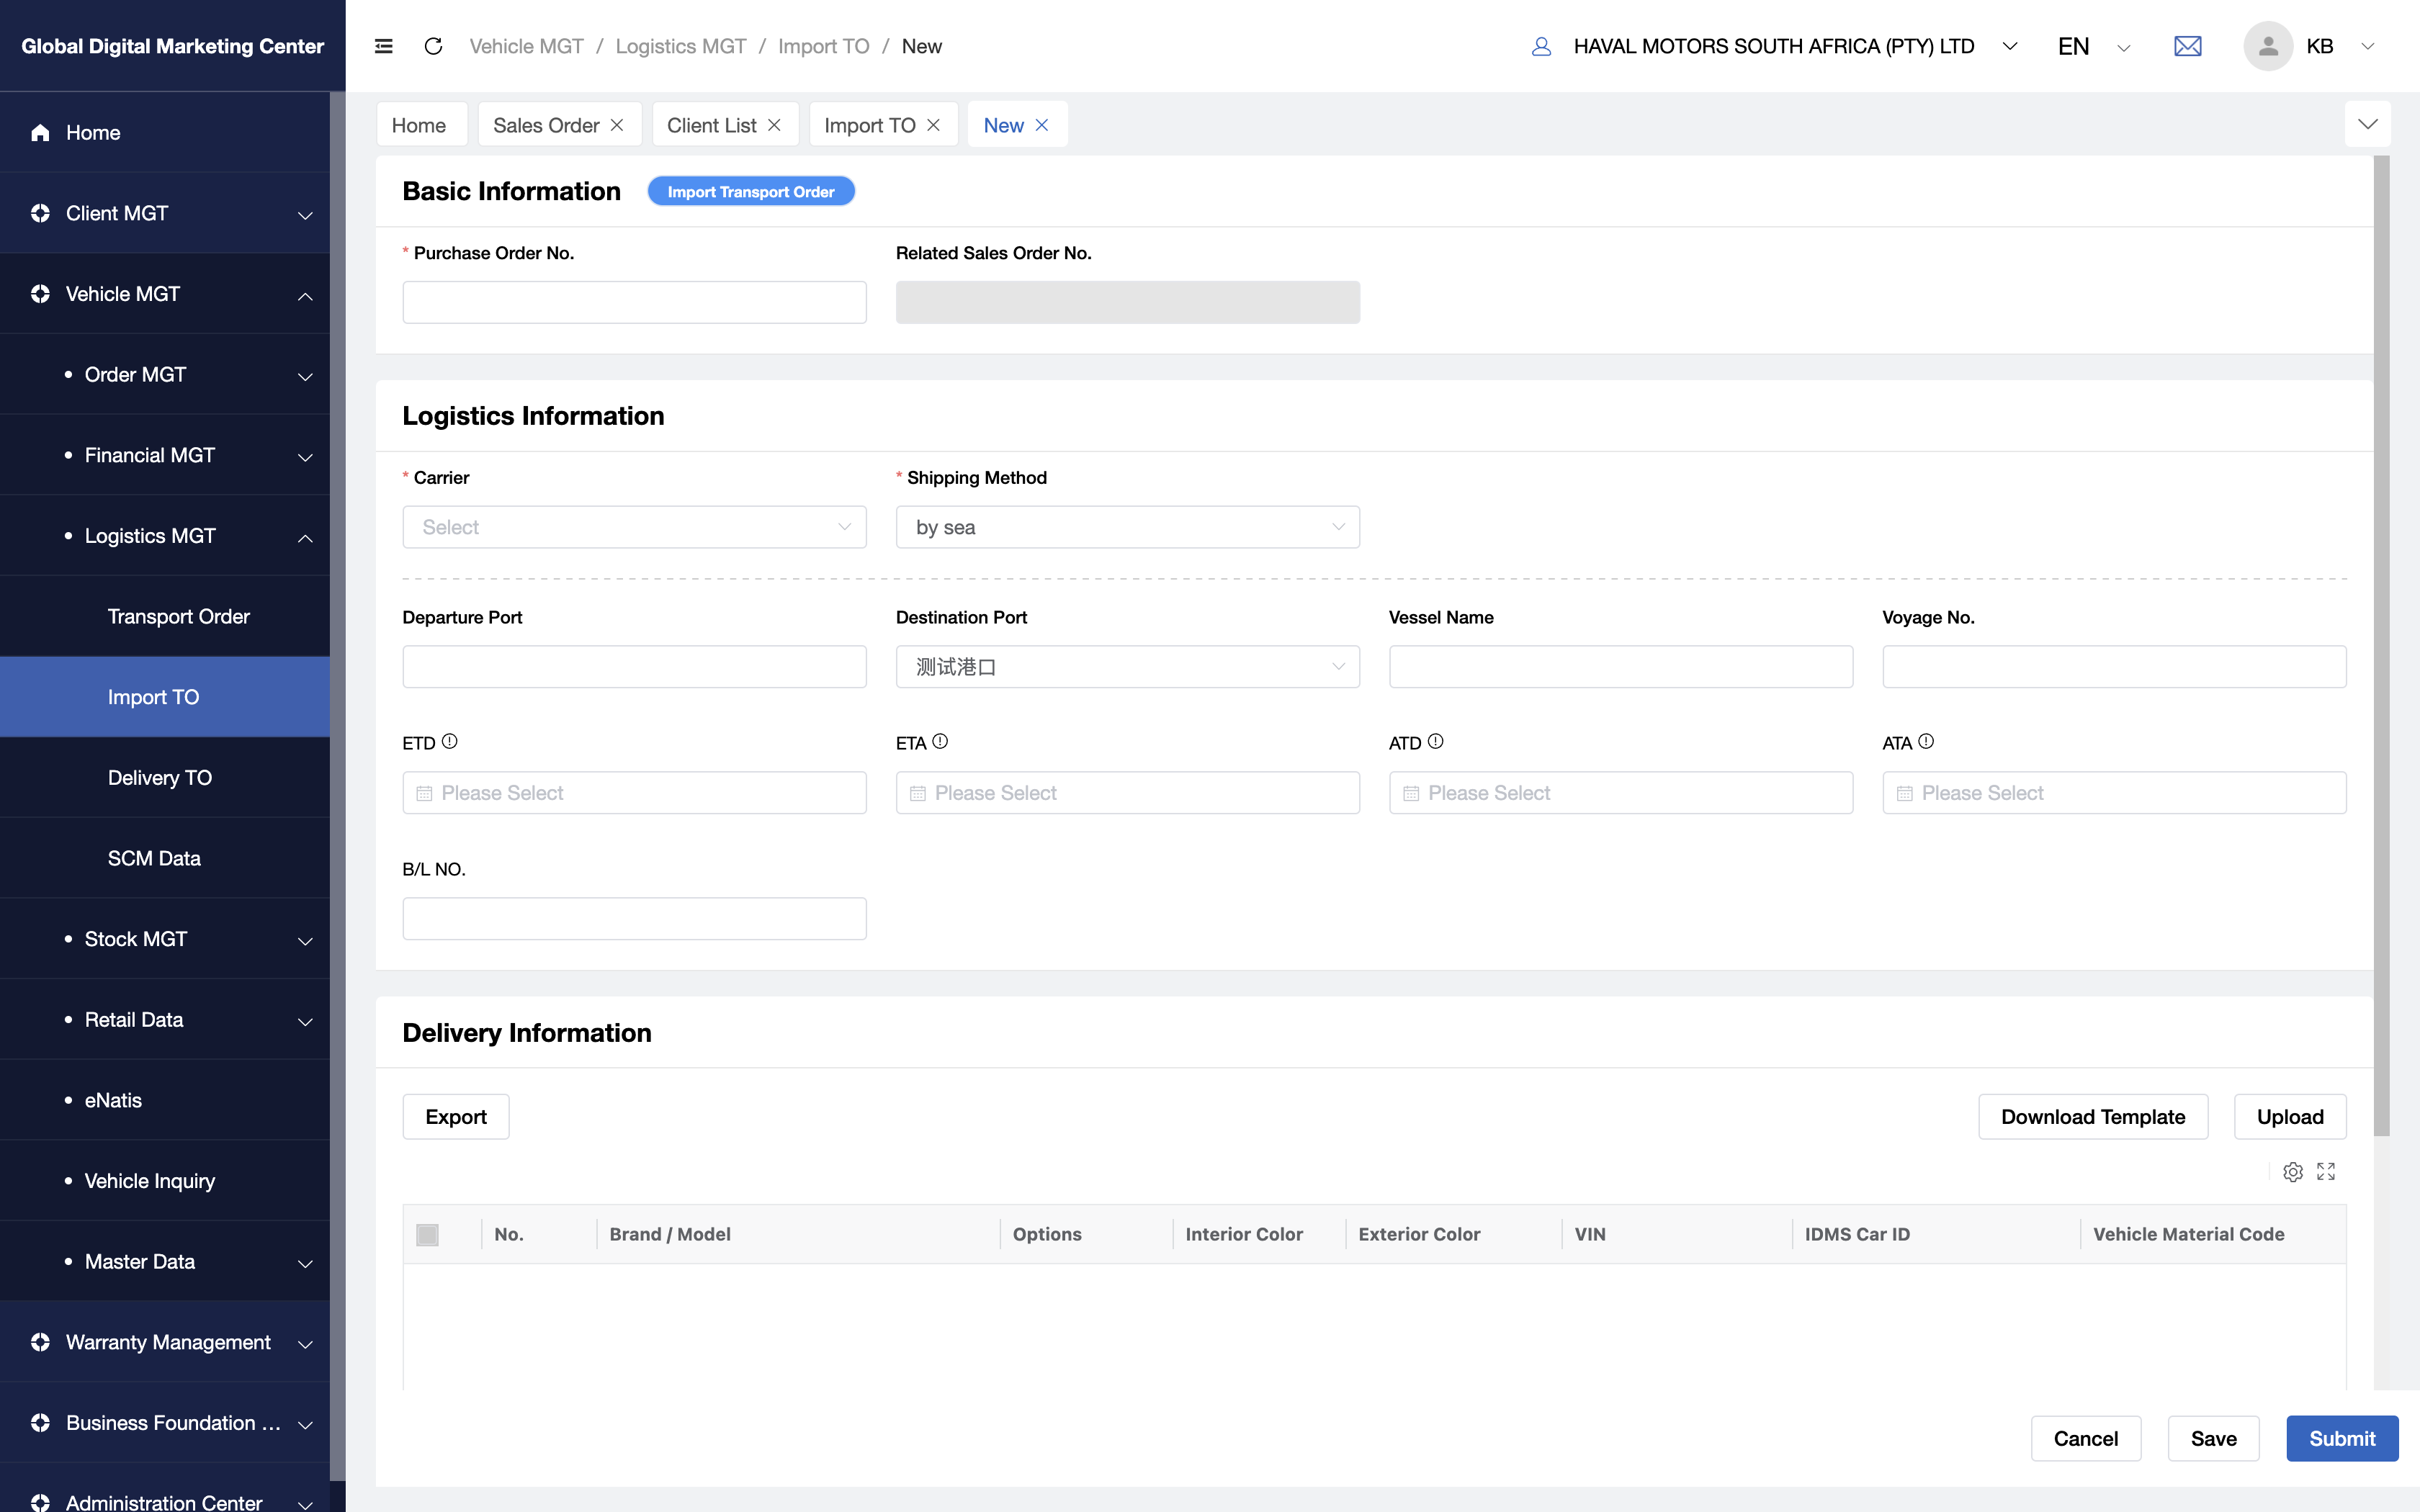2420x1512 pixels.
Task: Collapse Logistics MGT submenu
Action: (305, 538)
